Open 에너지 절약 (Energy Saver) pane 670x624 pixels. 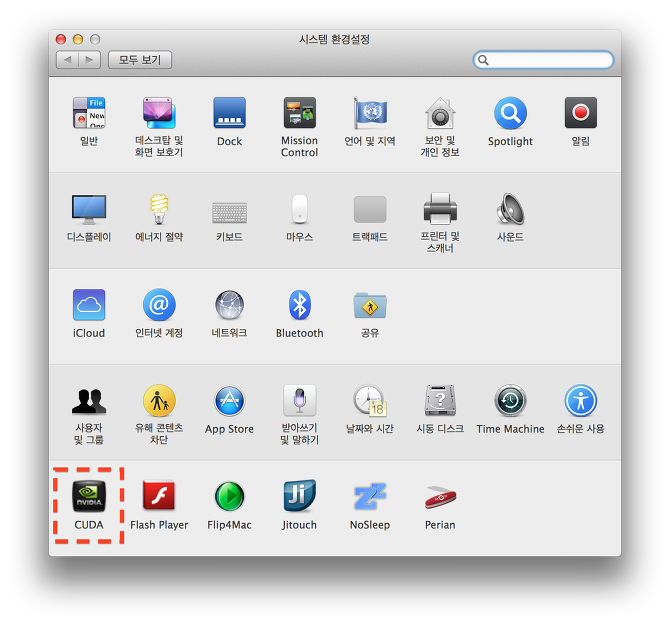coord(159,209)
